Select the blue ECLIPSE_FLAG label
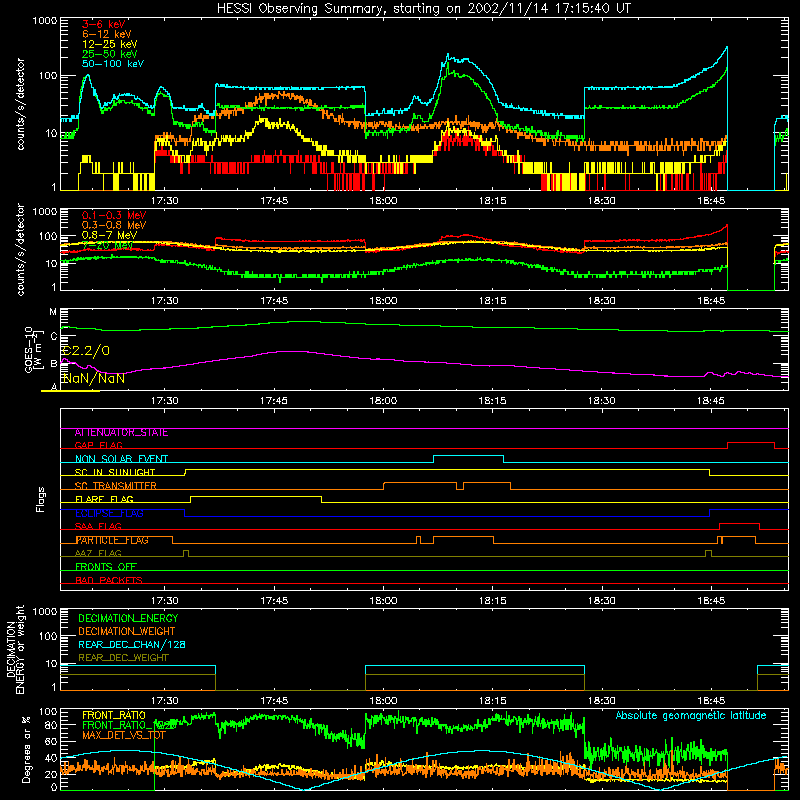This screenshot has height=800, width=800. pyautogui.click(x=109, y=513)
